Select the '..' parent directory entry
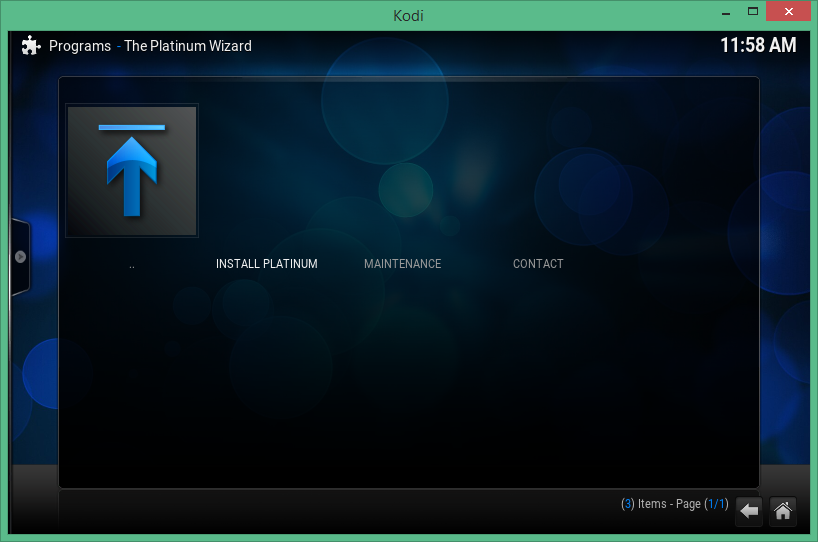818x542 pixels. coord(132,266)
